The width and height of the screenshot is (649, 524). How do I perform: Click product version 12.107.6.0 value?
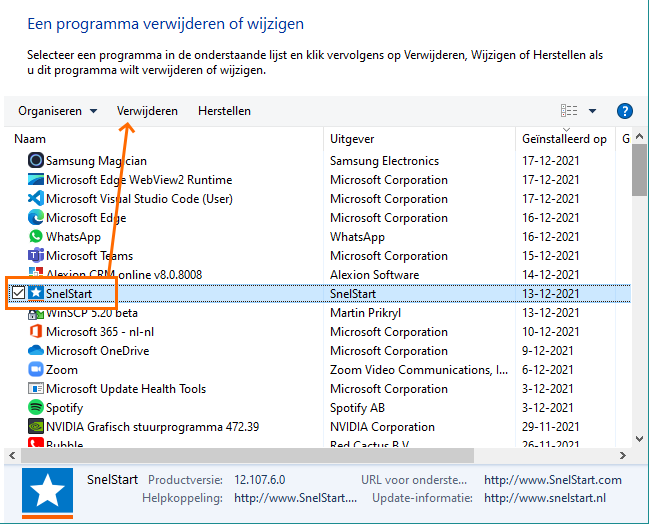click(x=260, y=480)
